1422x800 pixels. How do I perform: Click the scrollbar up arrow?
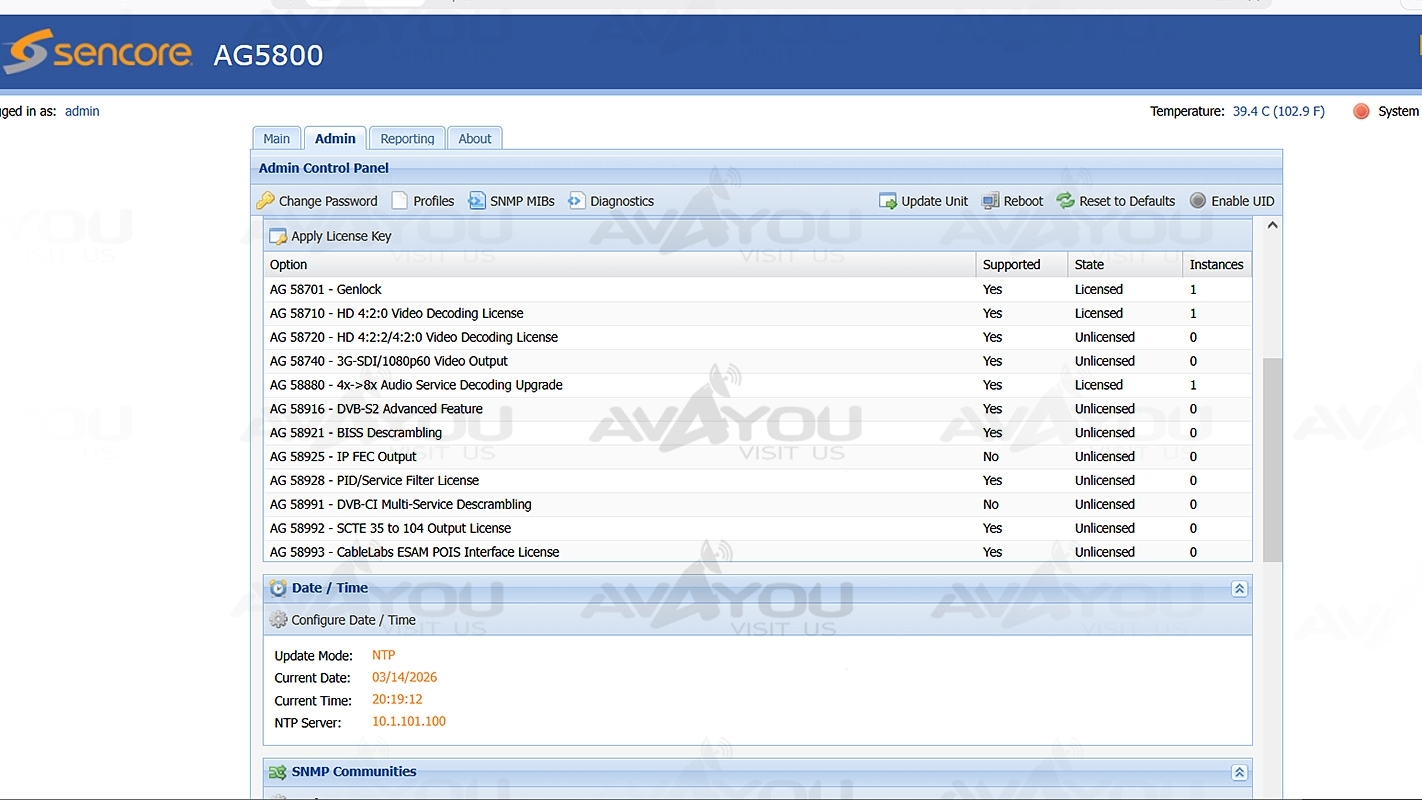pyautogui.click(x=1272, y=226)
